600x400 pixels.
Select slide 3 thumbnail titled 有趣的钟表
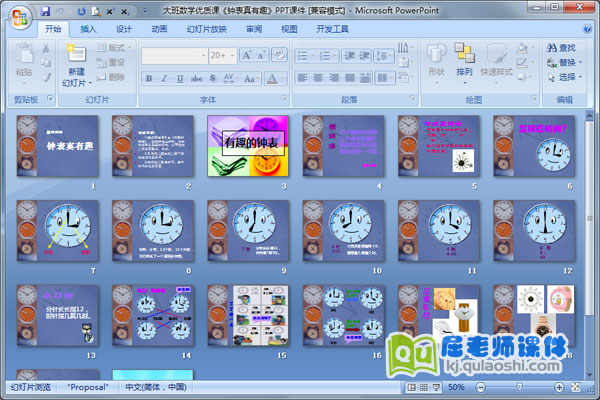point(247,147)
